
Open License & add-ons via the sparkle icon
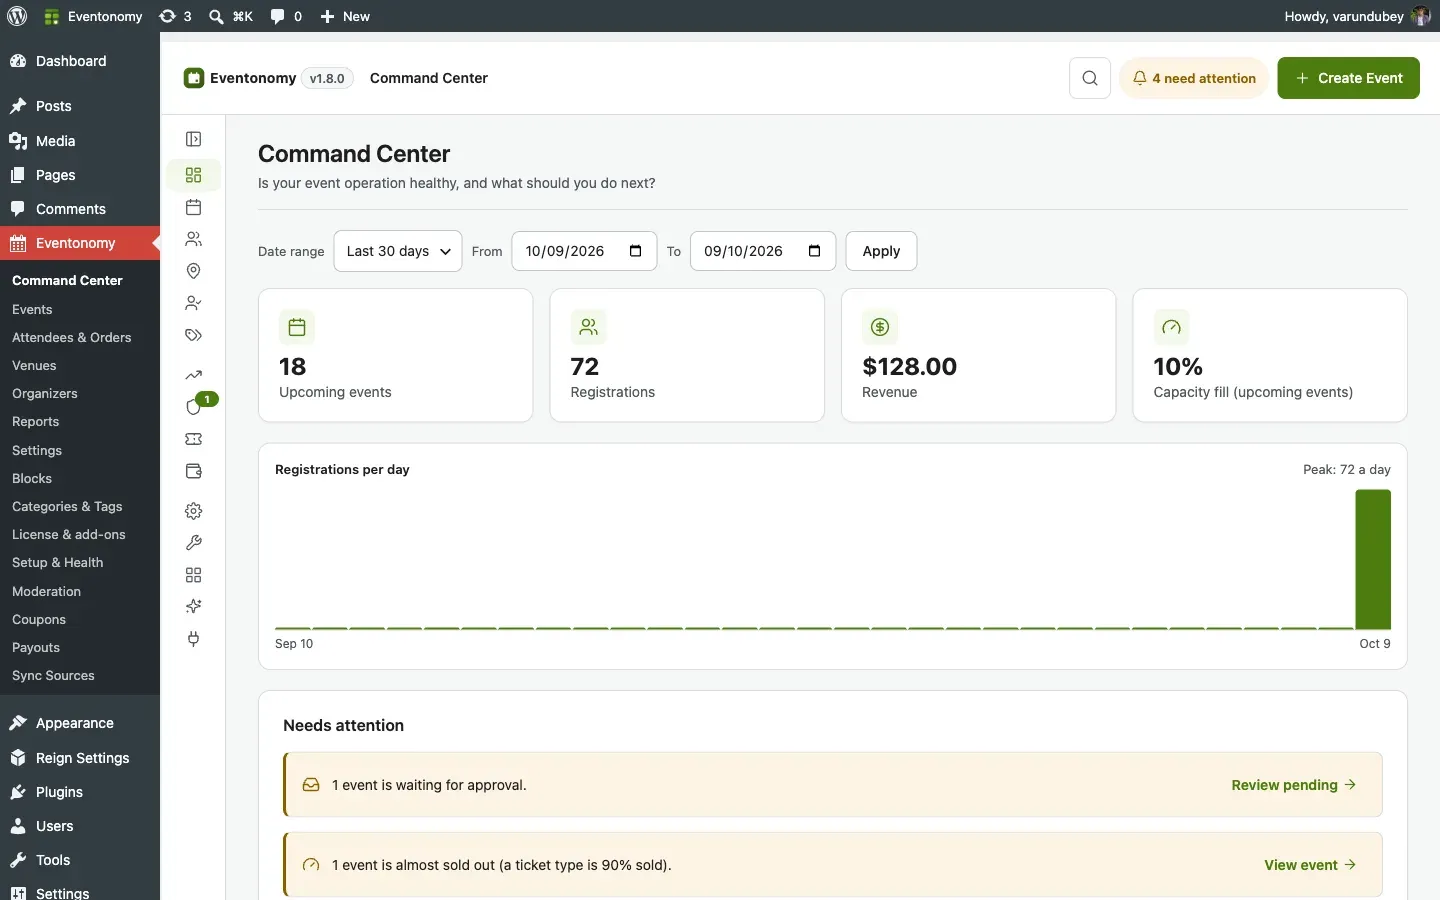point(194,607)
